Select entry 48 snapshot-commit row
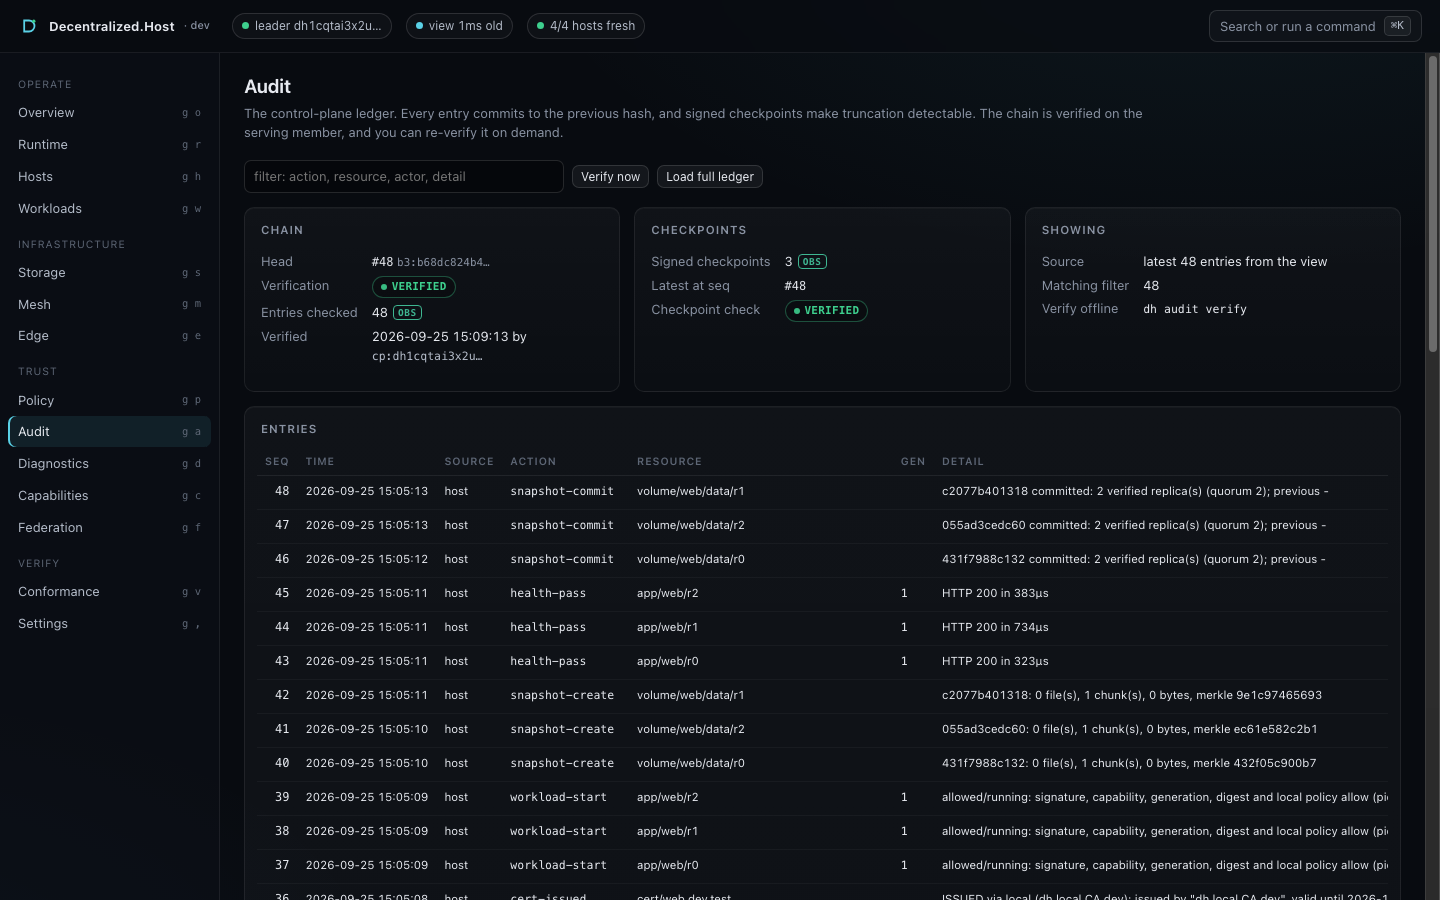The image size is (1440, 900). 822,492
